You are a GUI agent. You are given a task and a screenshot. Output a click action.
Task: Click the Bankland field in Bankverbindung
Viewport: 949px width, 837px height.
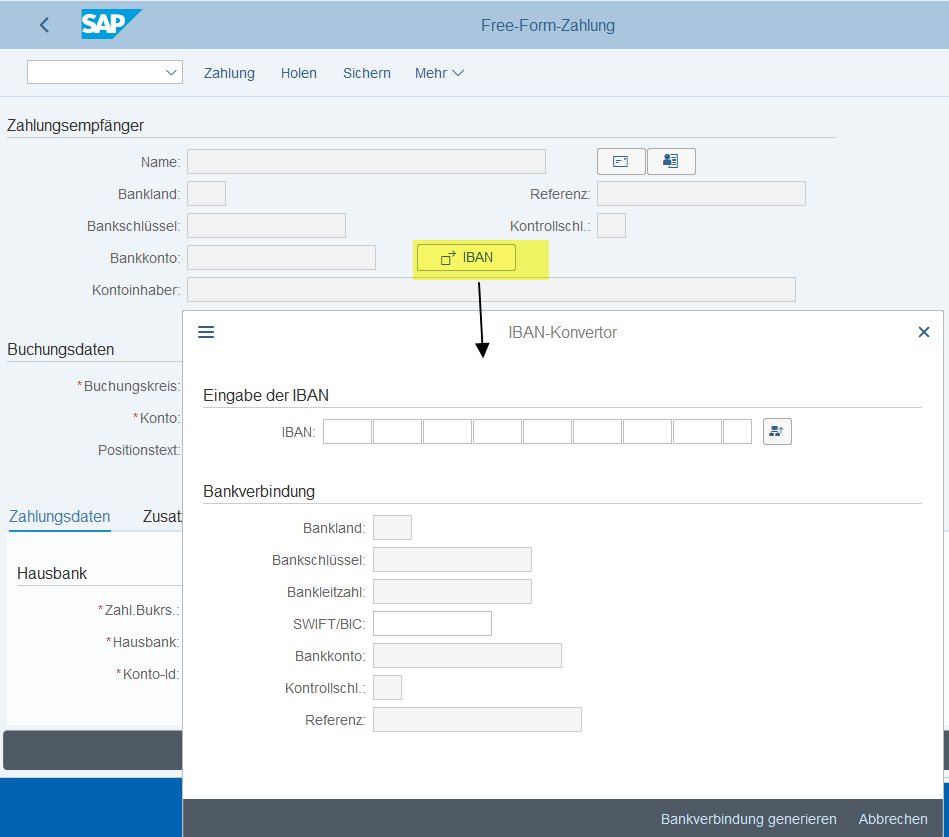pos(392,528)
